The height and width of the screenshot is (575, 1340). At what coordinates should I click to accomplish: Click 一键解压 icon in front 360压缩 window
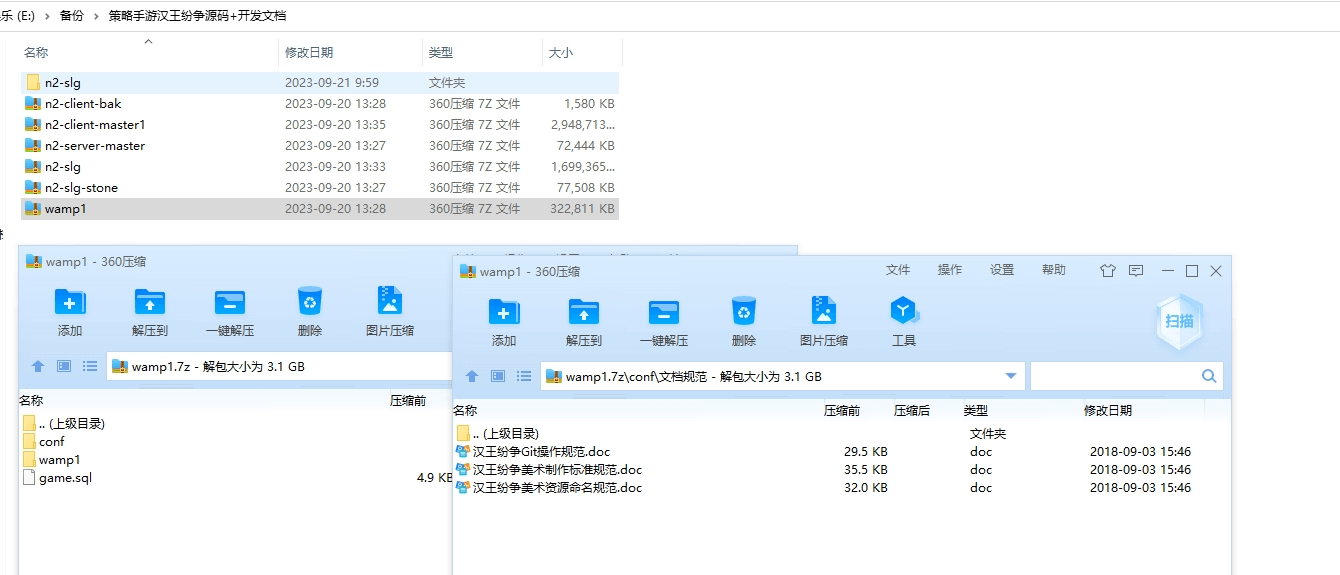pyautogui.click(x=664, y=311)
